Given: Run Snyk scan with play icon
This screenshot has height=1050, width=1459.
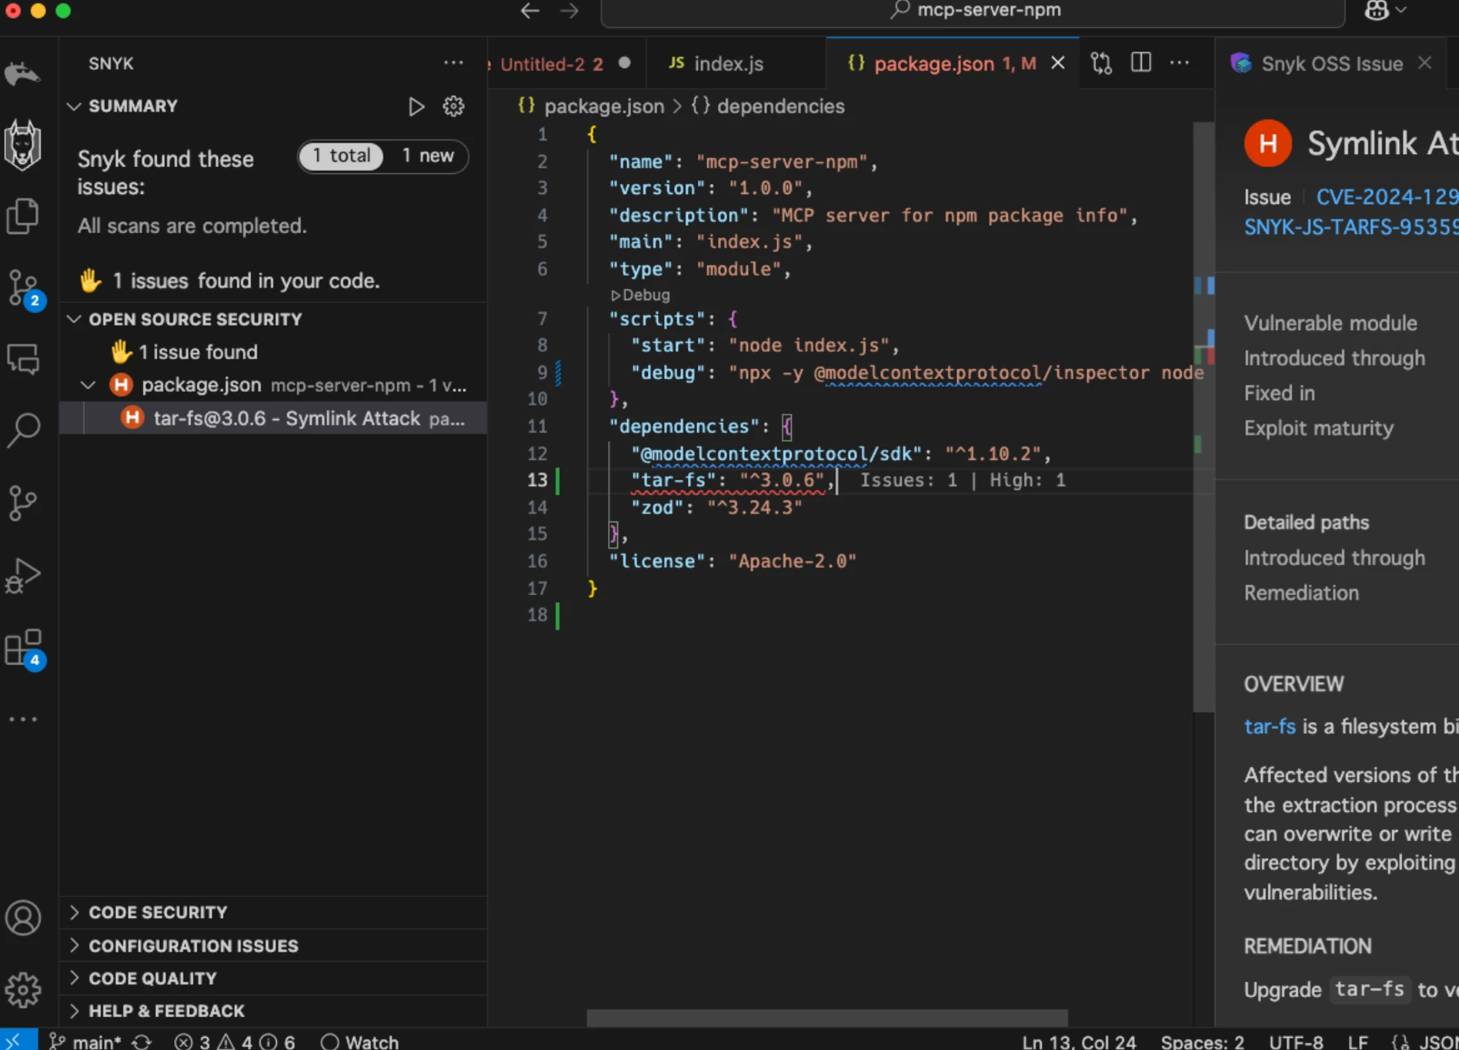Looking at the screenshot, I should [x=416, y=106].
